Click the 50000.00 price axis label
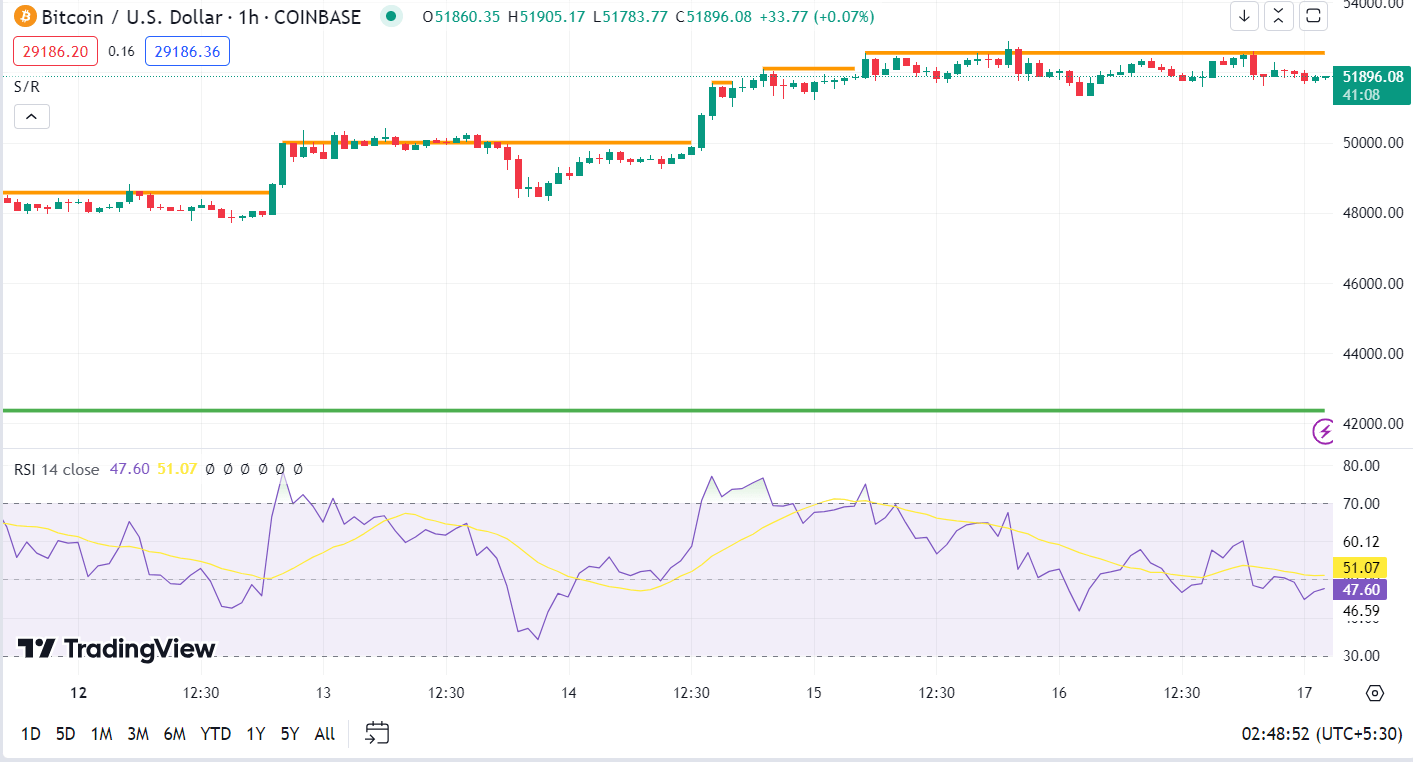 (1371, 143)
